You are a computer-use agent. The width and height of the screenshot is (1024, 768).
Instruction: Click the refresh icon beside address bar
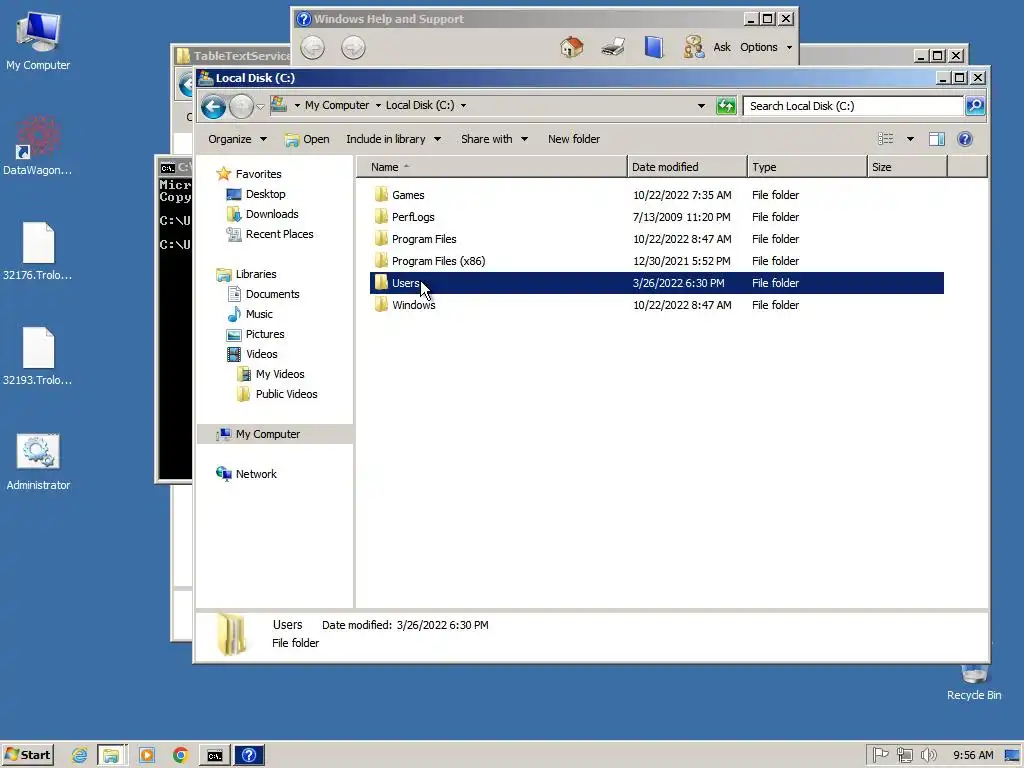pyautogui.click(x=726, y=106)
